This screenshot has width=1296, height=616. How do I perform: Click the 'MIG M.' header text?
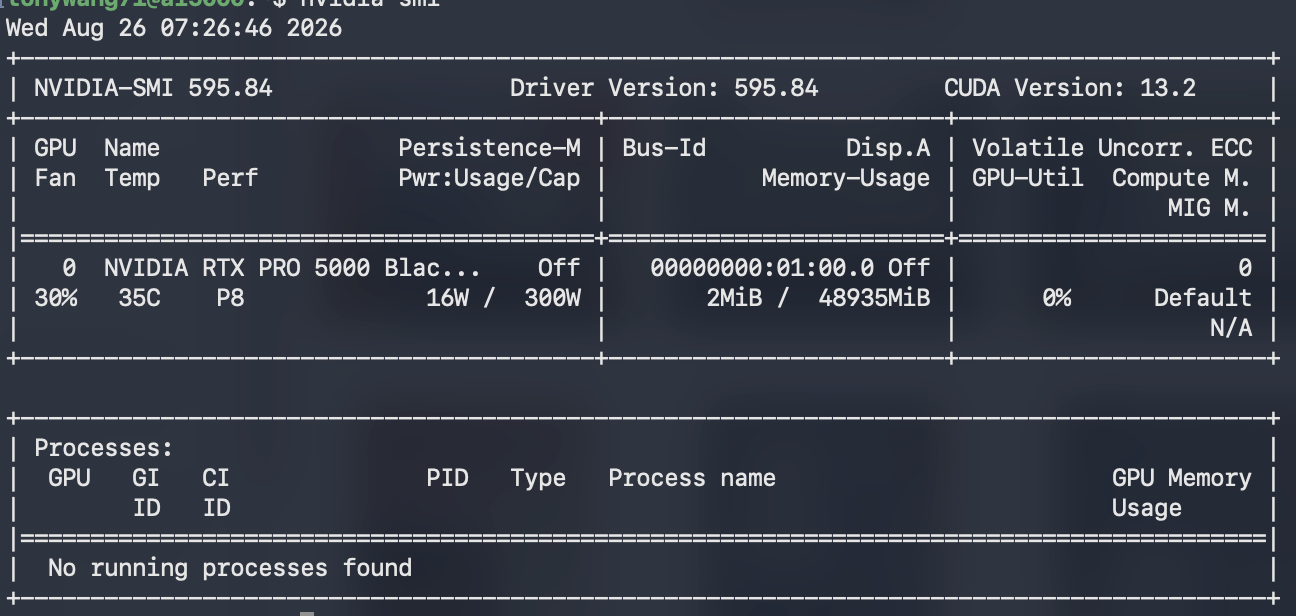tap(1210, 208)
